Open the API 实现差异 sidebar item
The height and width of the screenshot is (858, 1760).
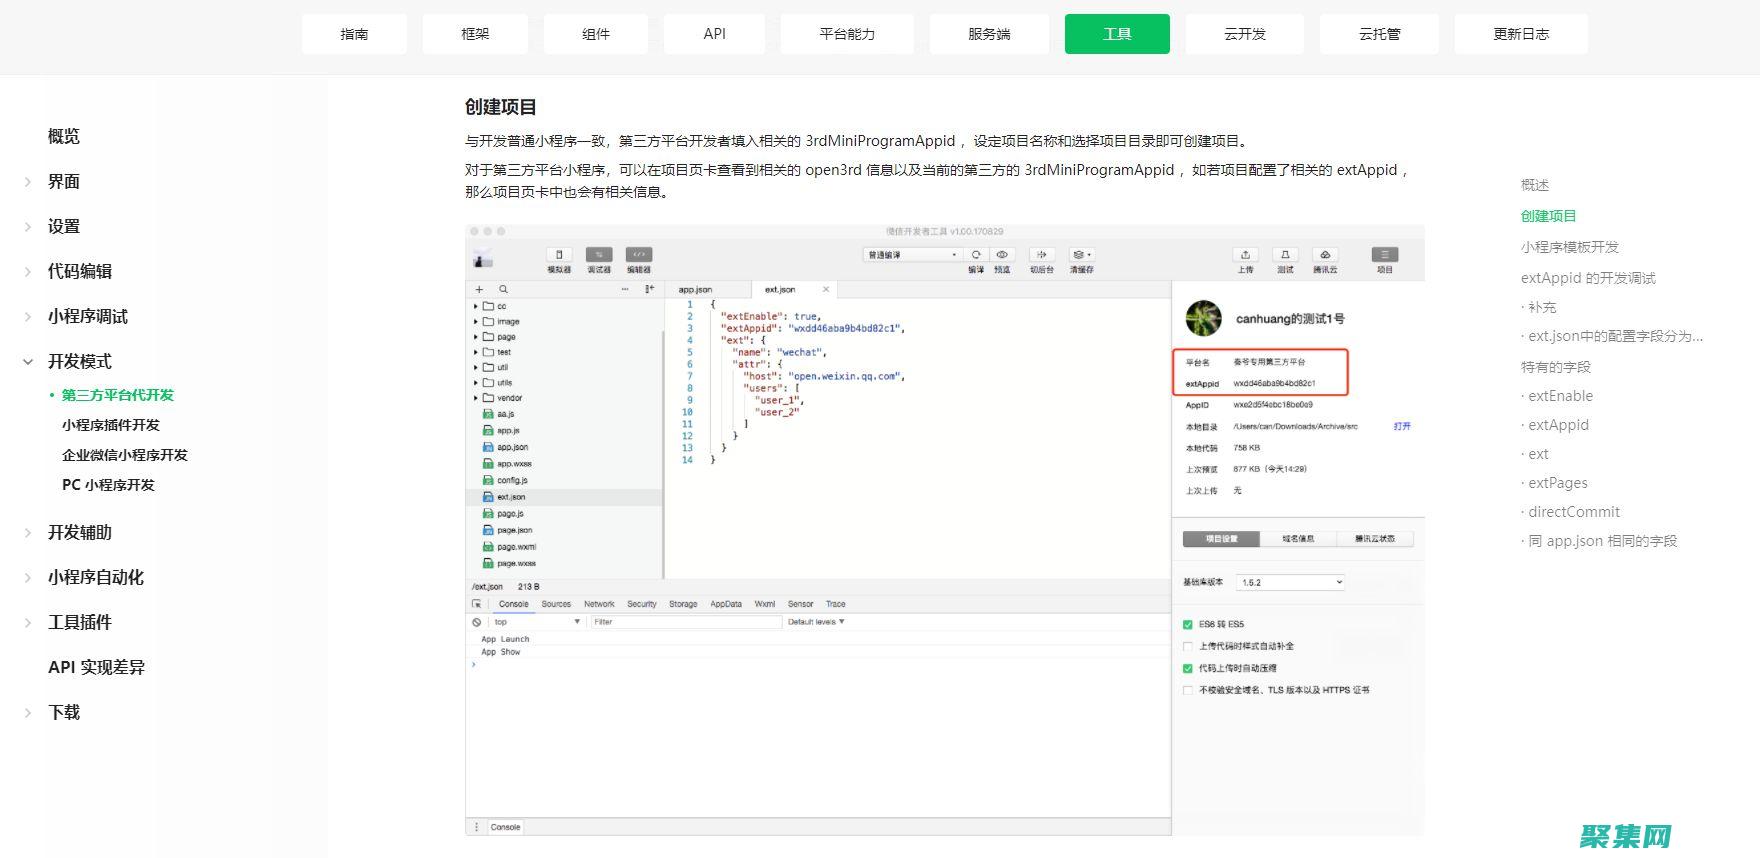point(97,668)
